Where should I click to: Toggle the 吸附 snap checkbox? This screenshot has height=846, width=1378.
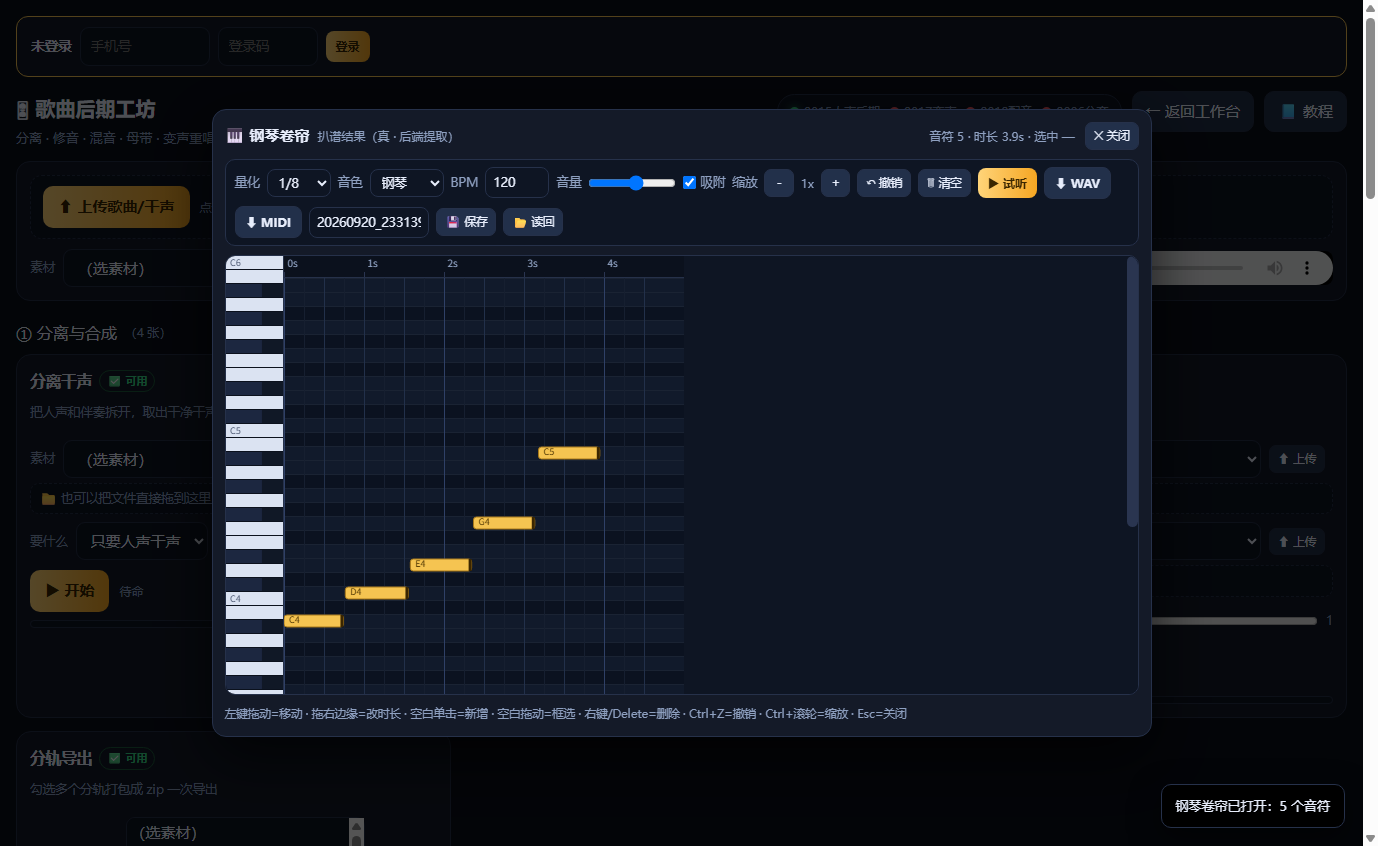(690, 183)
